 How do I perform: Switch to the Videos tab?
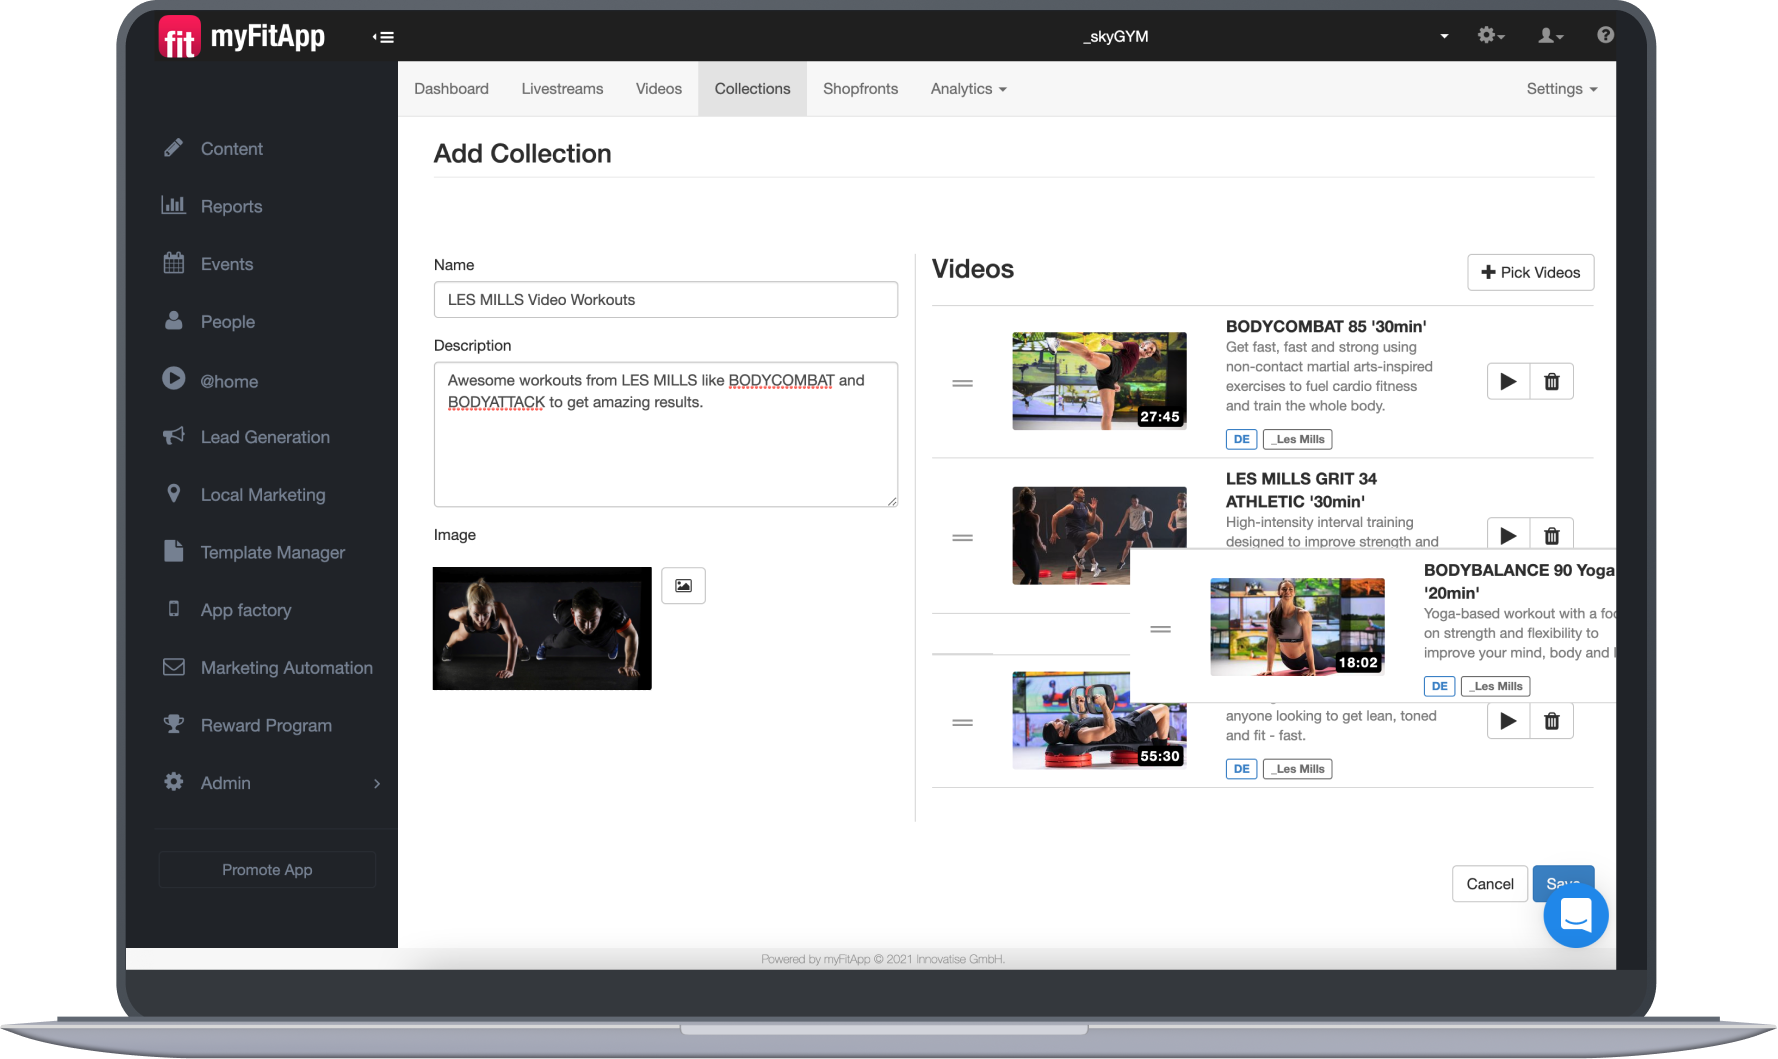[x=659, y=89]
